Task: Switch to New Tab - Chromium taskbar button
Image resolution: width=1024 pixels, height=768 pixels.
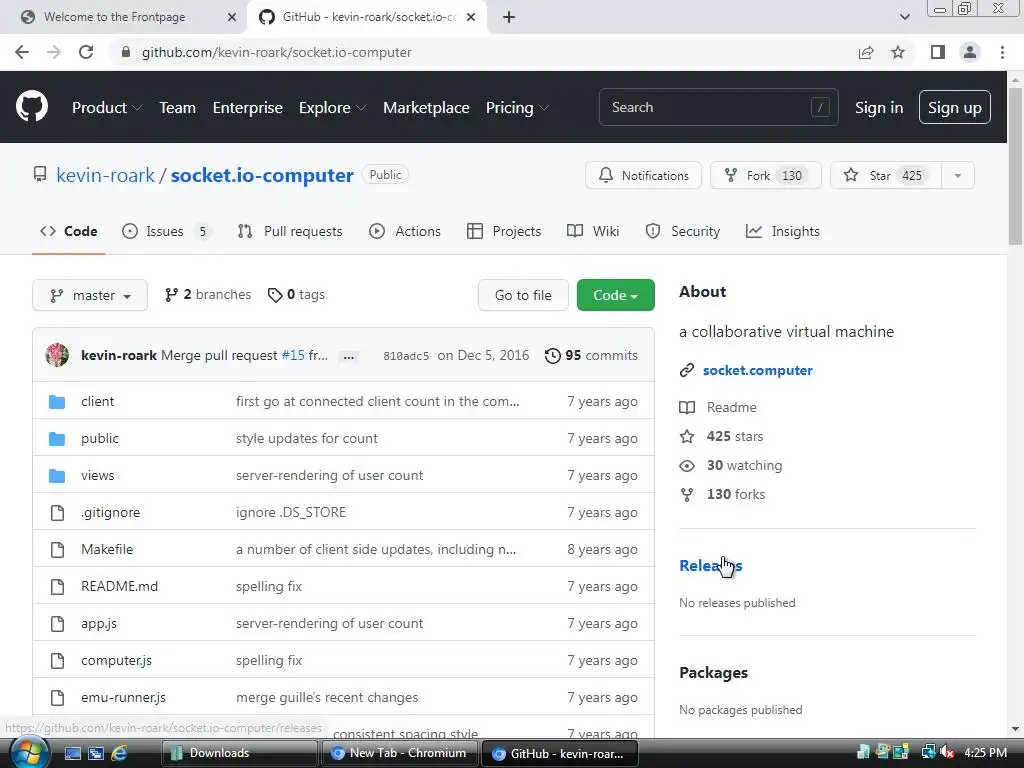Action: coord(399,753)
